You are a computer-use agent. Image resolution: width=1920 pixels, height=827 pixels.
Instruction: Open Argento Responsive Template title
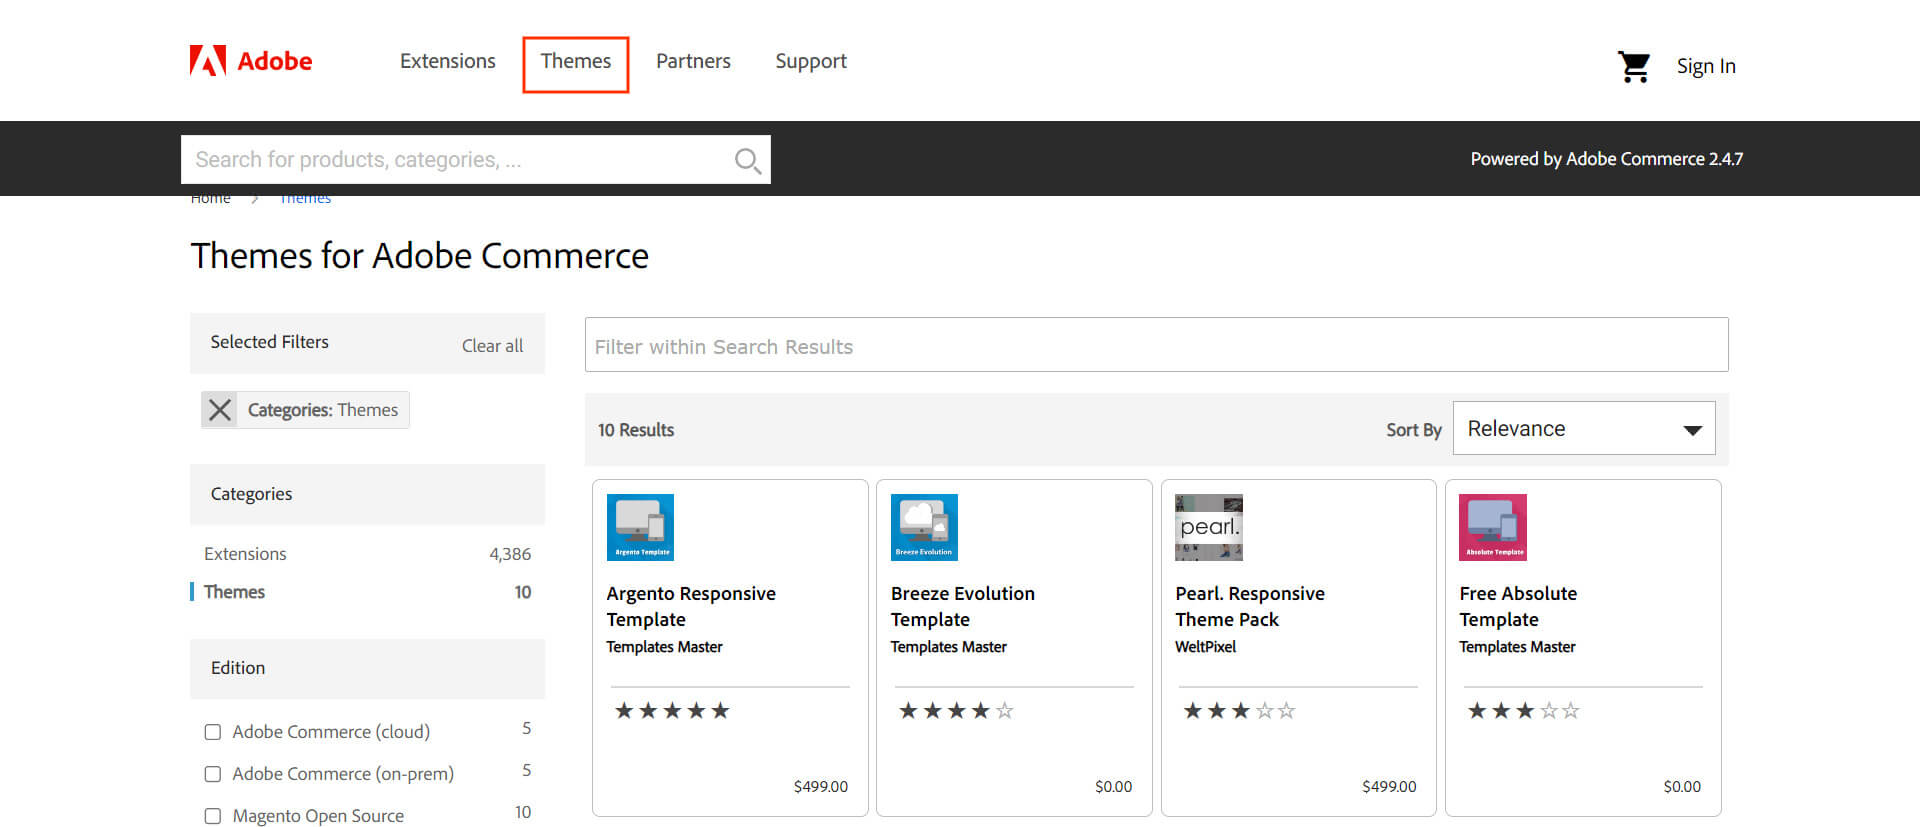coord(691,606)
